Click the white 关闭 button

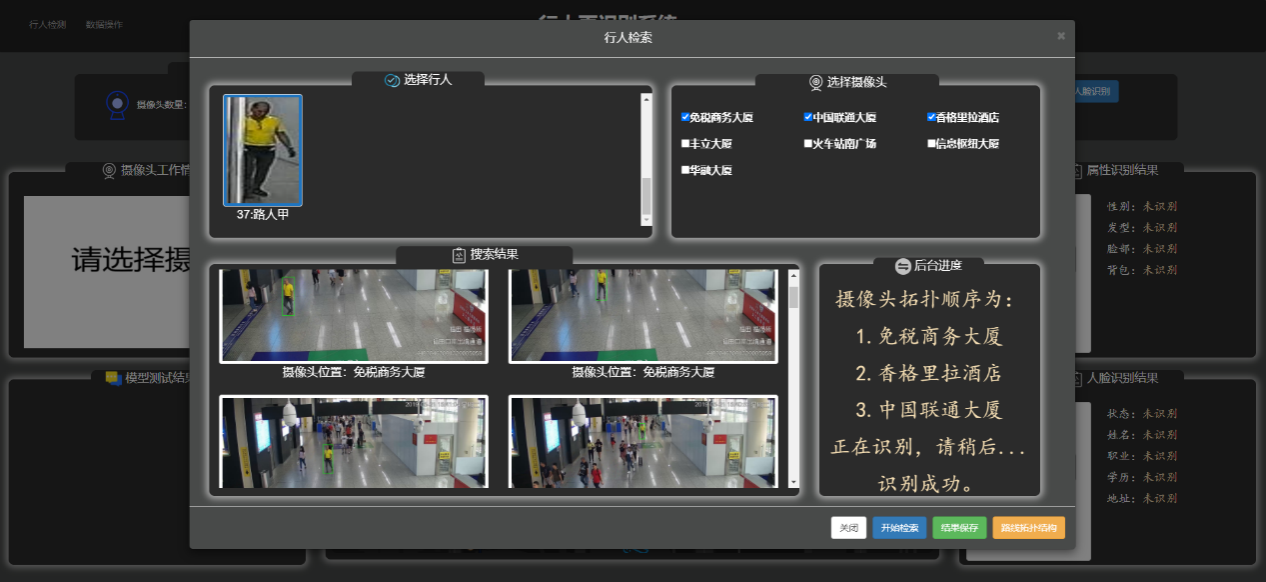pos(849,528)
